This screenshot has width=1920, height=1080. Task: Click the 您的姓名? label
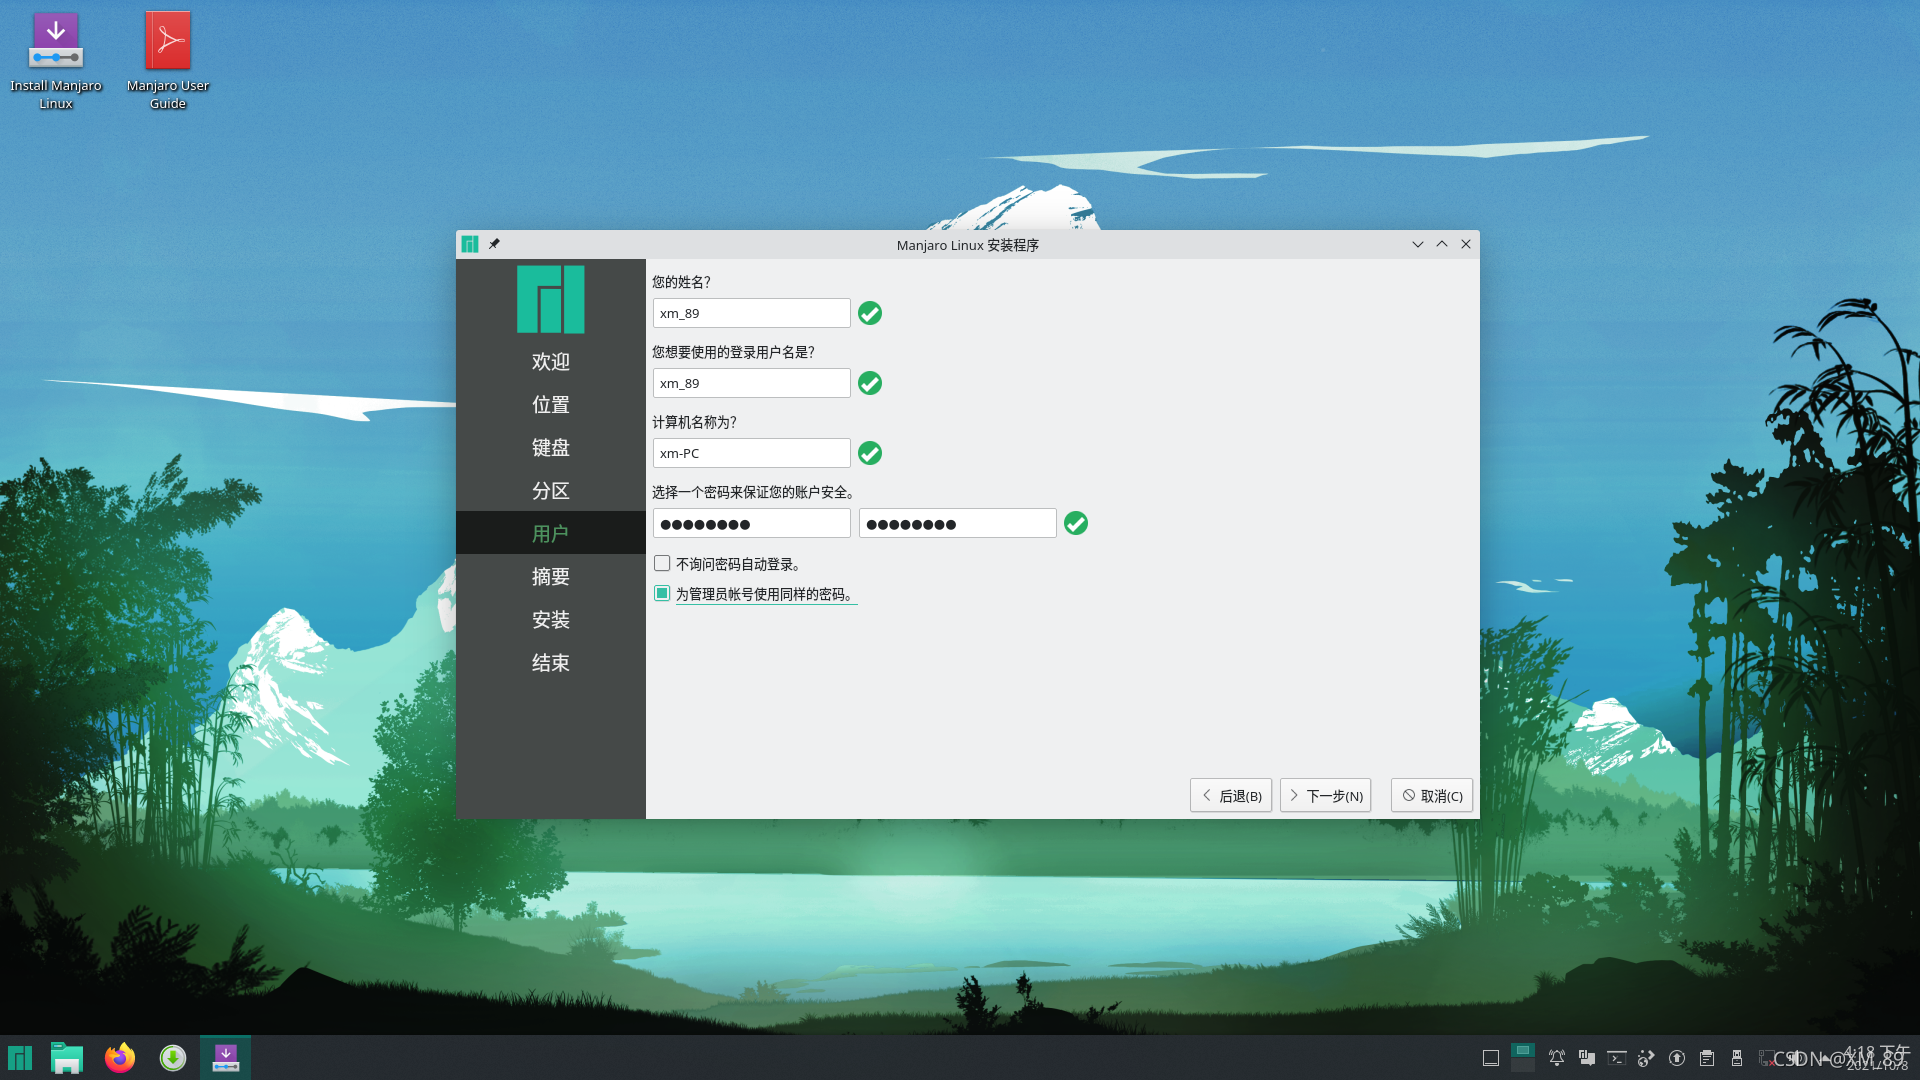[681, 282]
